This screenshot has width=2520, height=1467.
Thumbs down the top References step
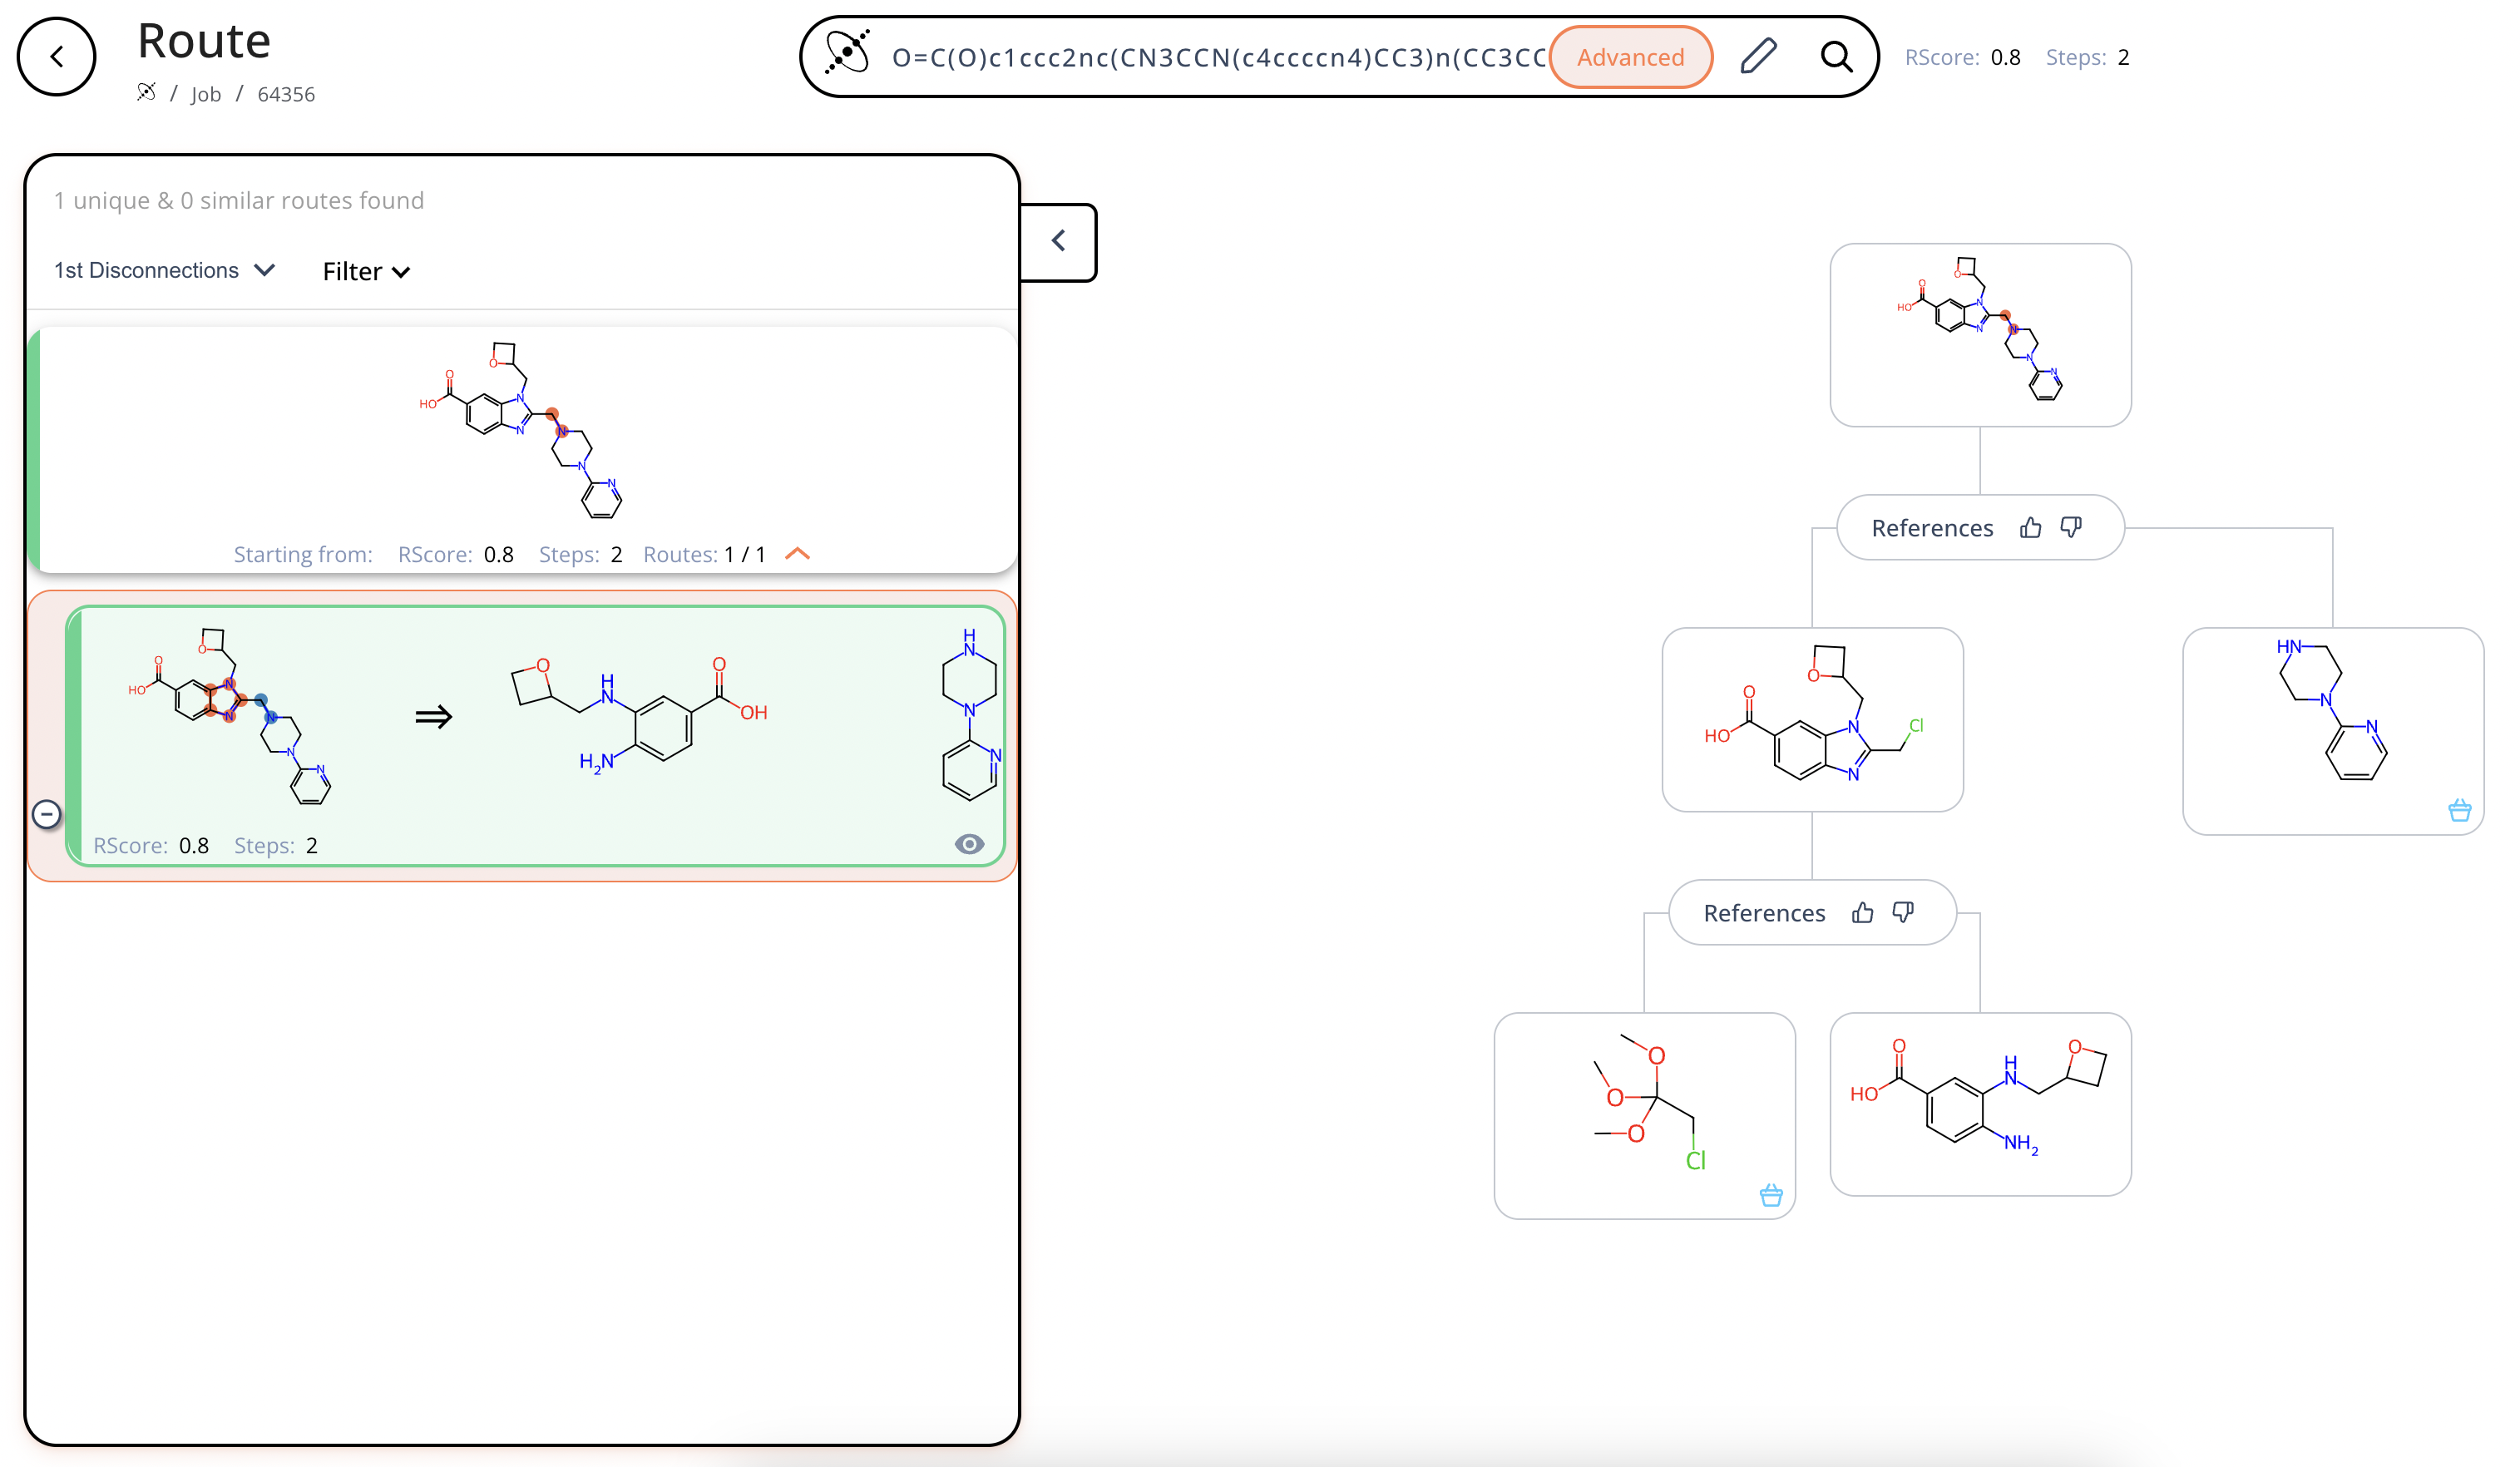pyautogui.click(x=2071, y=528)
